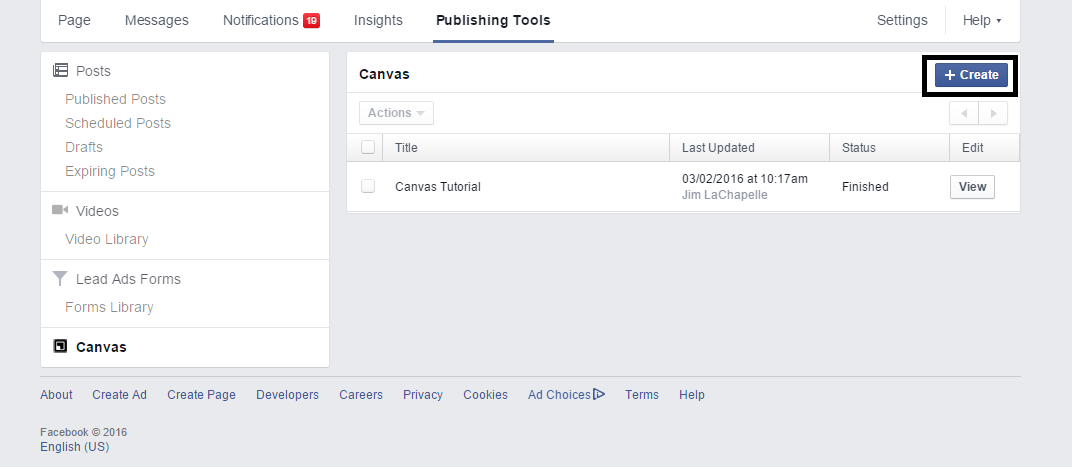Open the Notifications badge showing 19
This screenshot has height=467, width=1072.
pos(311,21)
